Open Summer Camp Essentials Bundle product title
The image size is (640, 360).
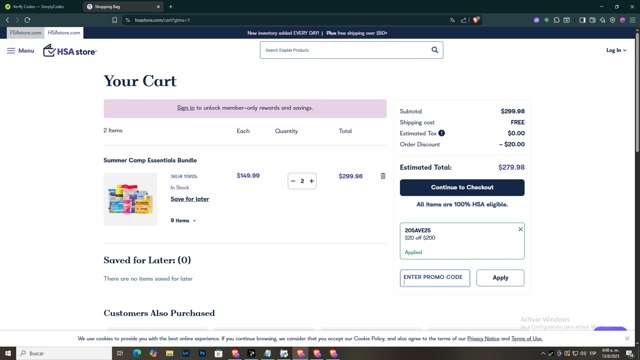[x=150, y=160]
